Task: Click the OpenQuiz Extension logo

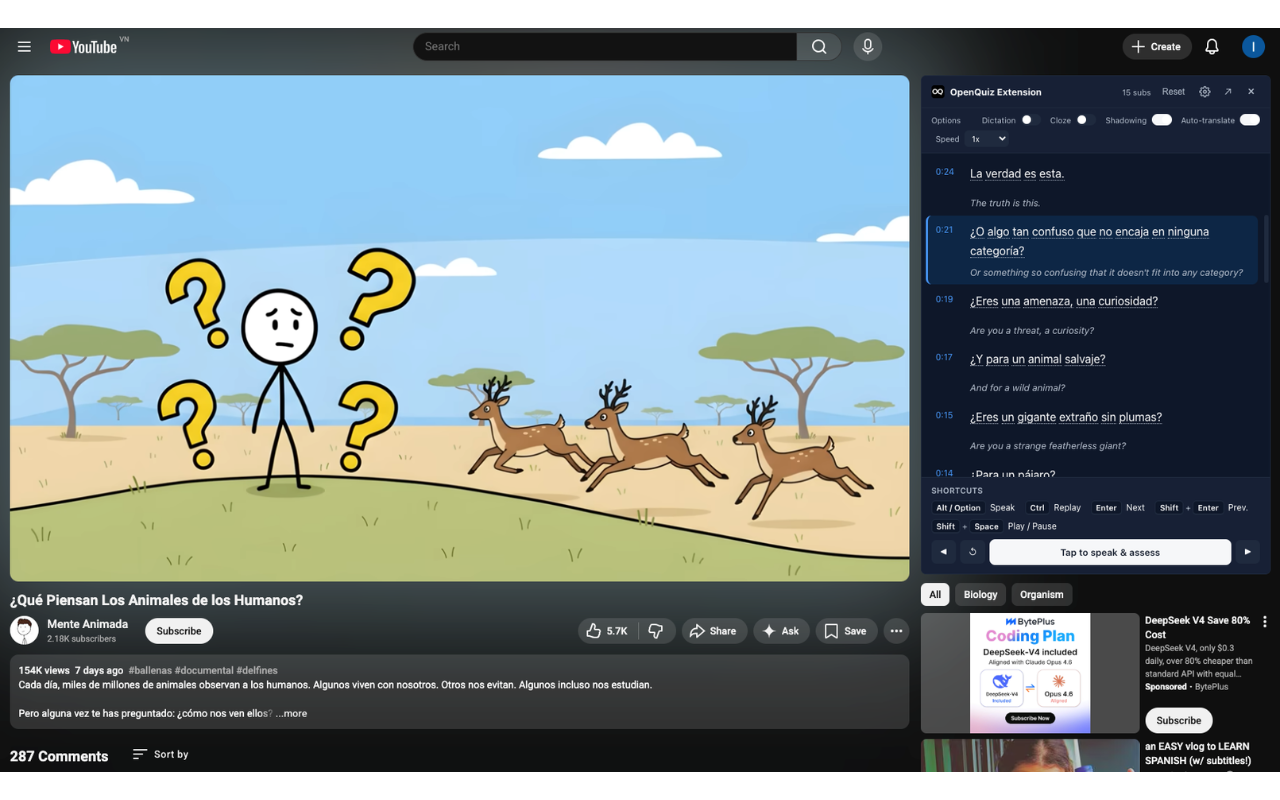Action: [x=937, y=92]
